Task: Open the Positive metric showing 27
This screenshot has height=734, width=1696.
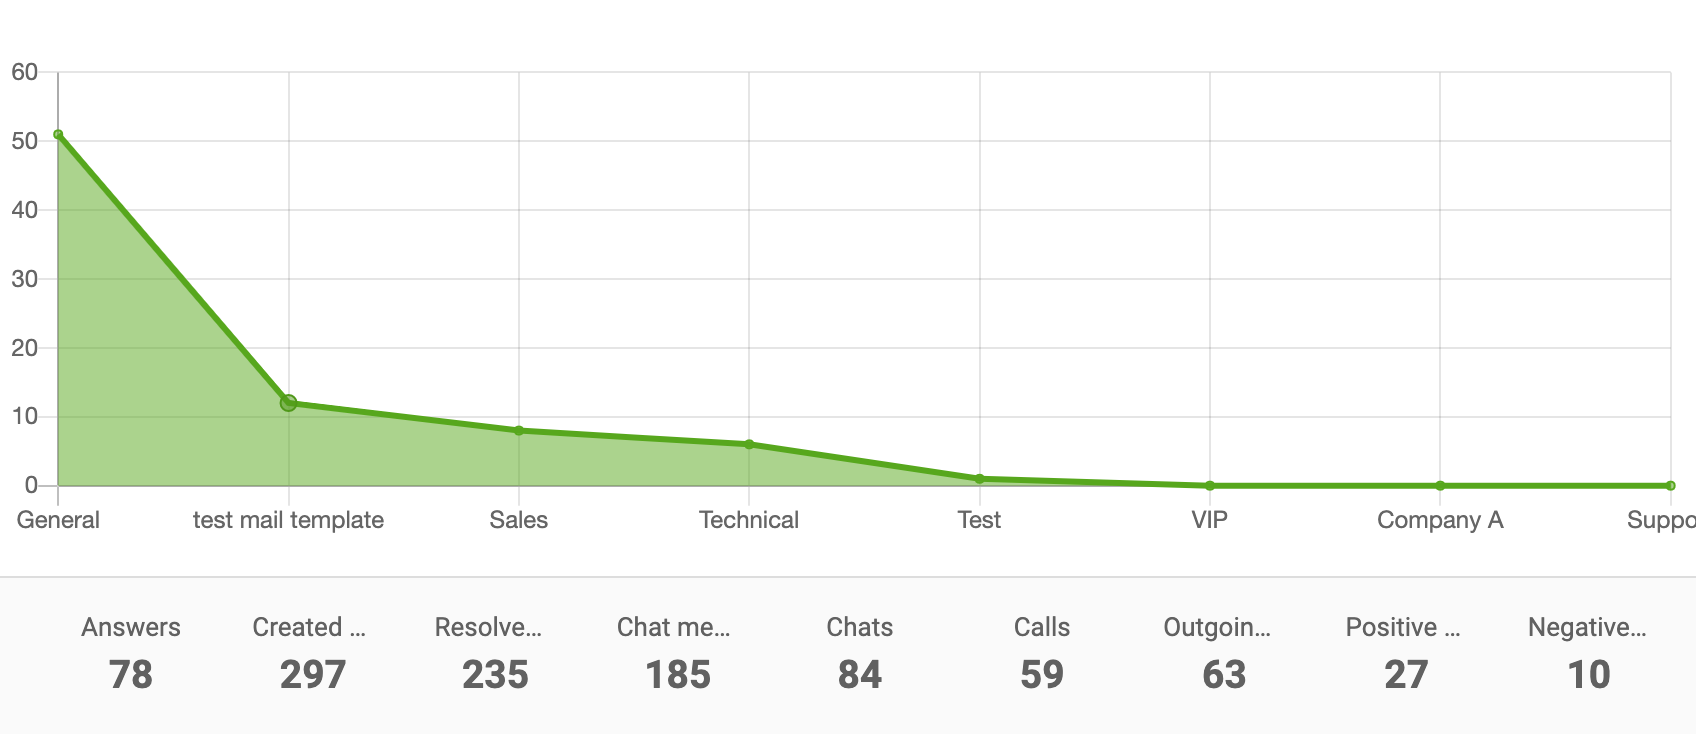Action: coord(1406,654)
